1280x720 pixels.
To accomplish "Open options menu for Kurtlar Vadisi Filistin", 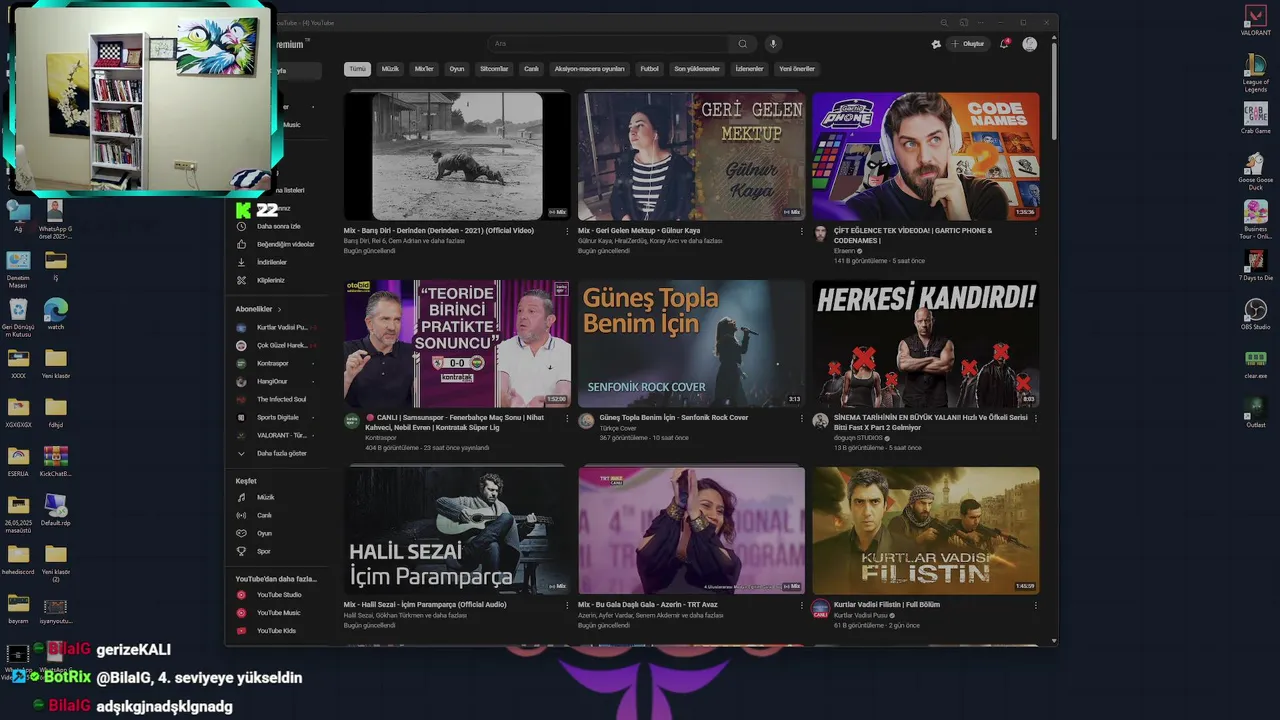I will (1035, 605).
